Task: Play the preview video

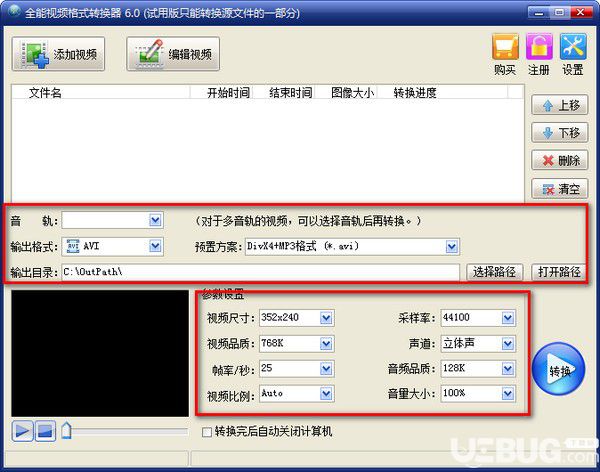Action: [22, 431]
